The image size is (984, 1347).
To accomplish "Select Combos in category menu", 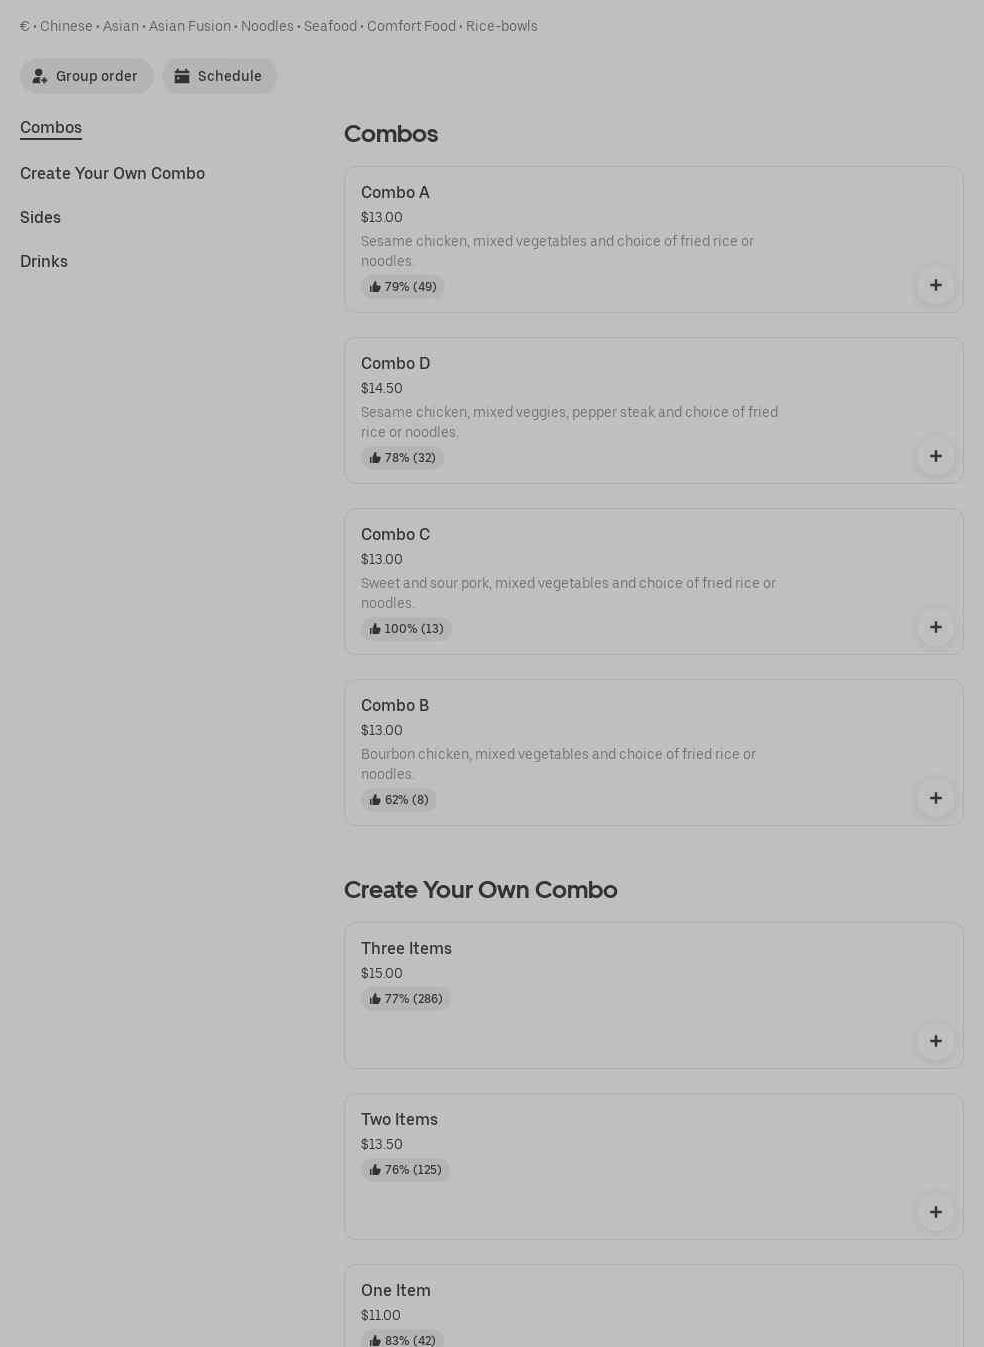I will (51, 127).
